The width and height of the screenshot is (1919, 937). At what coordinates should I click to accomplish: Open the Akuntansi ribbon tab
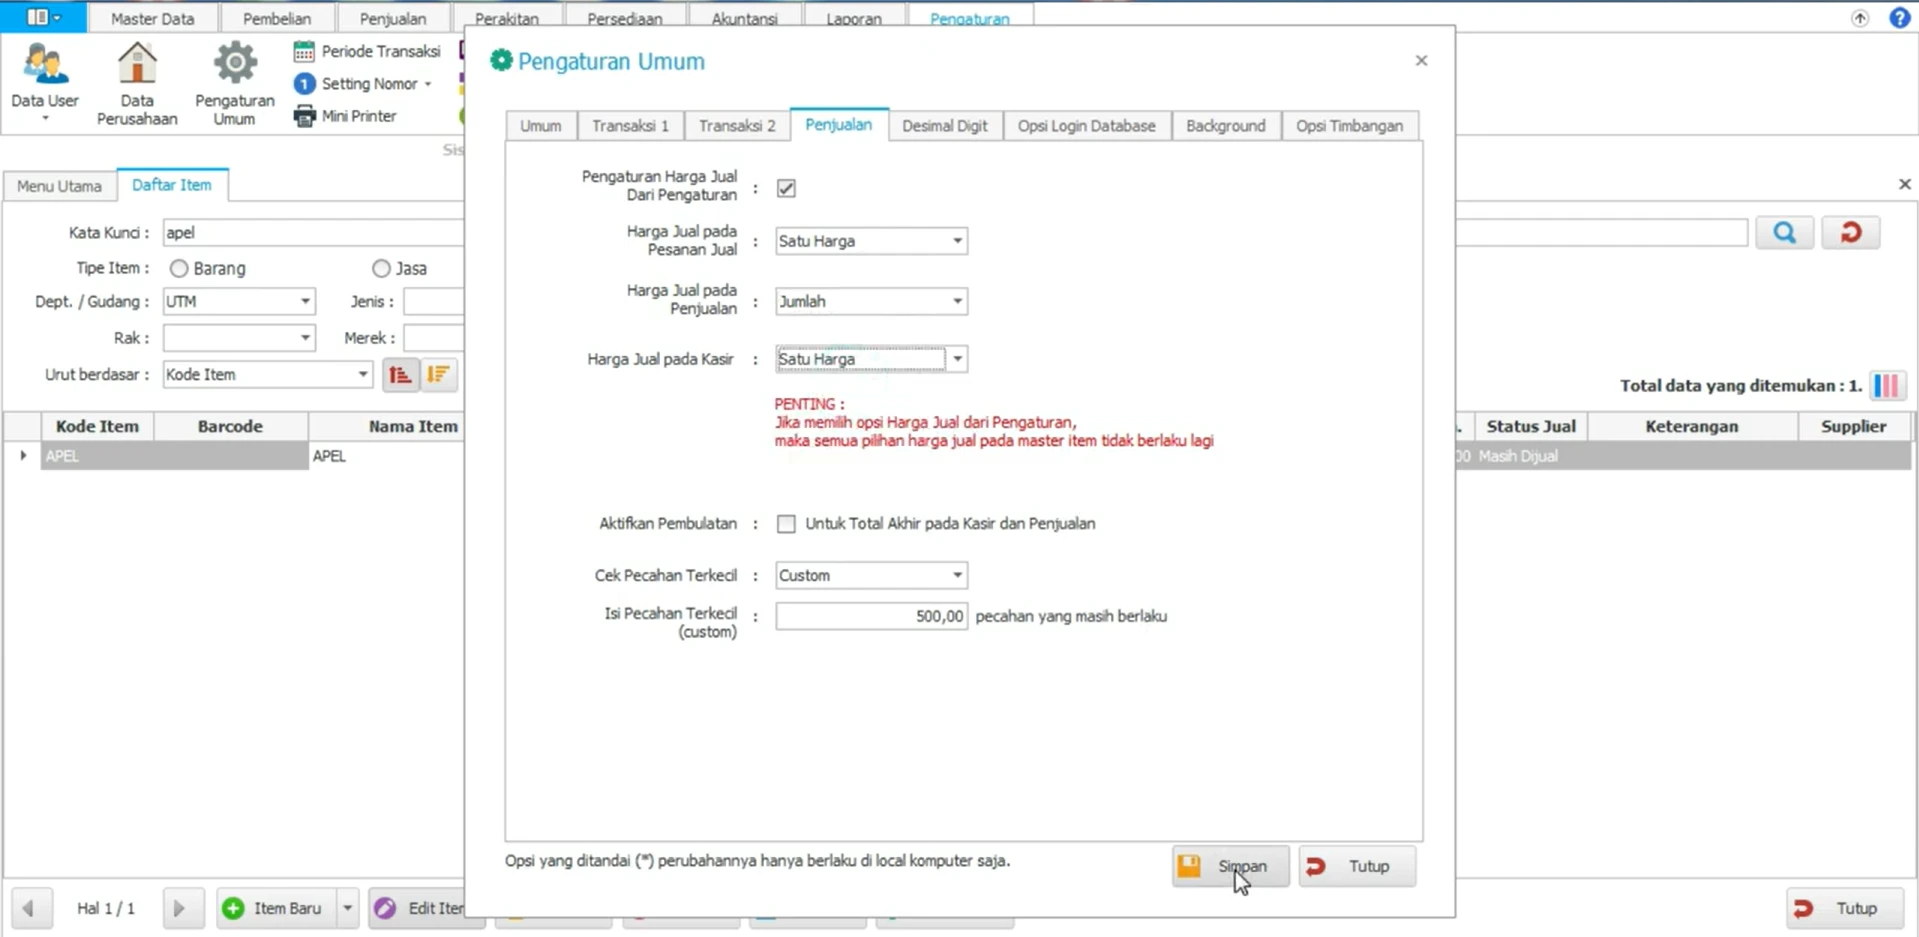coord(744,18)
